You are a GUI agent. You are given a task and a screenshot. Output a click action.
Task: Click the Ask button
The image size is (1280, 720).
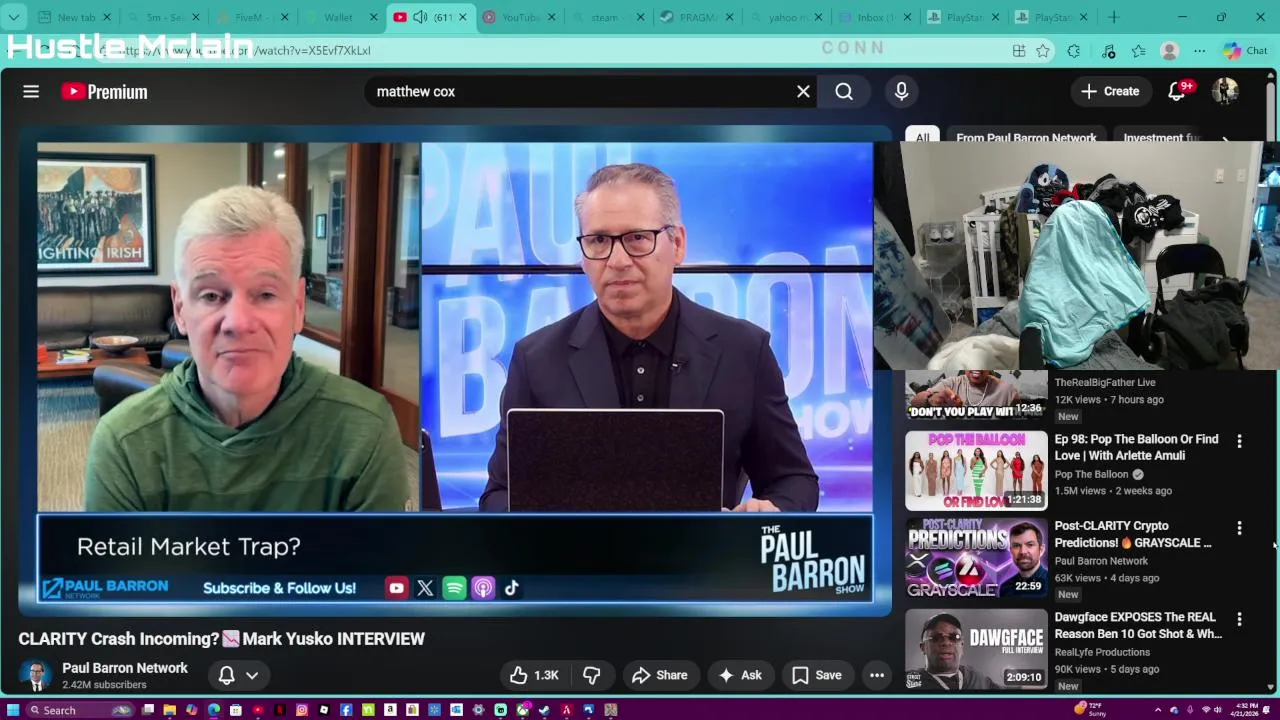[x=740, y=675]
